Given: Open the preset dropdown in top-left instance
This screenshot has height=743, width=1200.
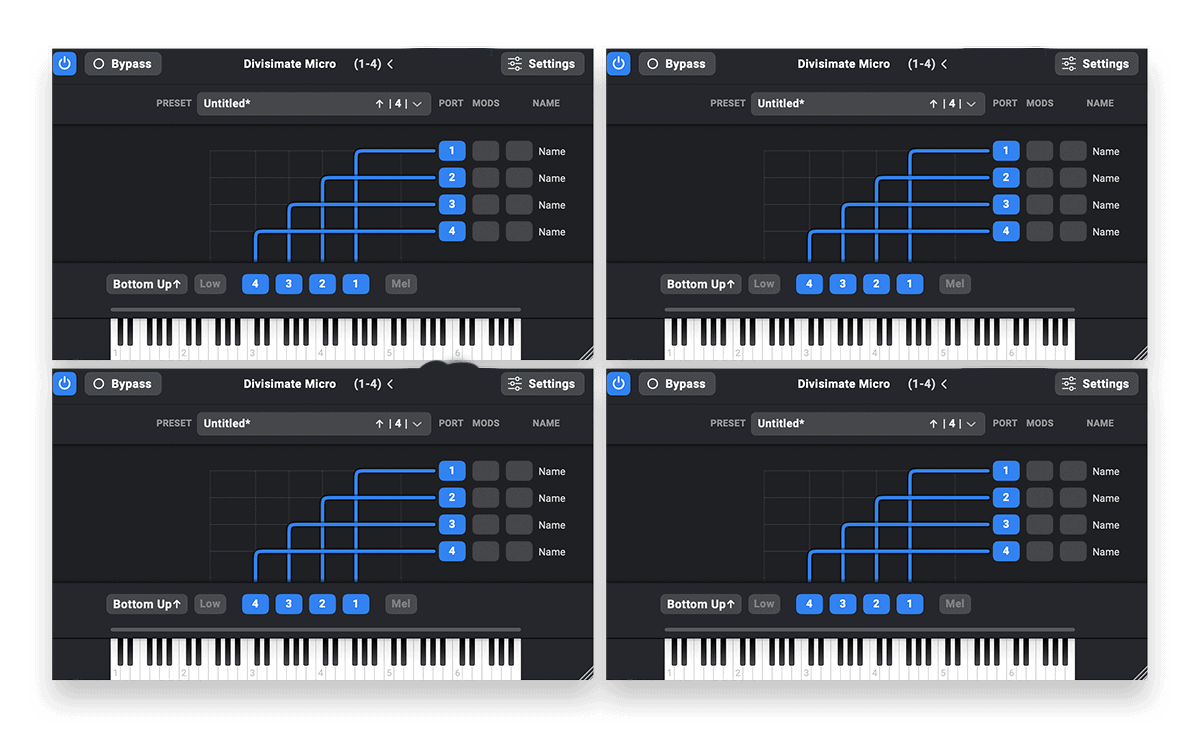Looking at the screenshot, I should click(x=416, y=103).
